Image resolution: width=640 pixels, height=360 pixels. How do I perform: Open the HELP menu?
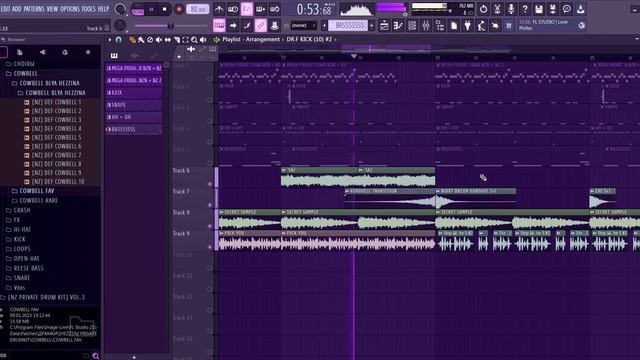tap(103, 9)
